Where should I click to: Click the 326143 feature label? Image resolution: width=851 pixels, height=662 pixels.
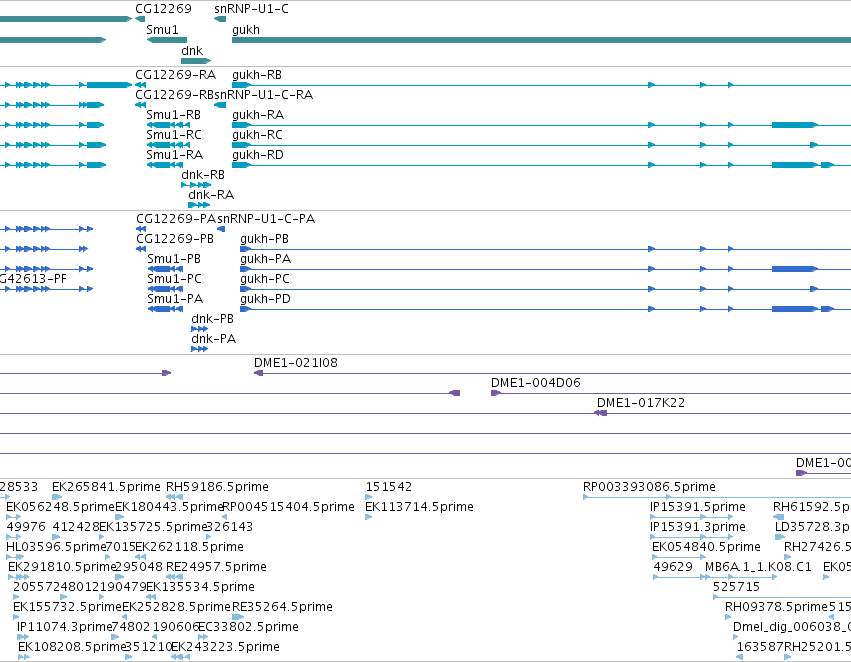(x=230, y=527)
